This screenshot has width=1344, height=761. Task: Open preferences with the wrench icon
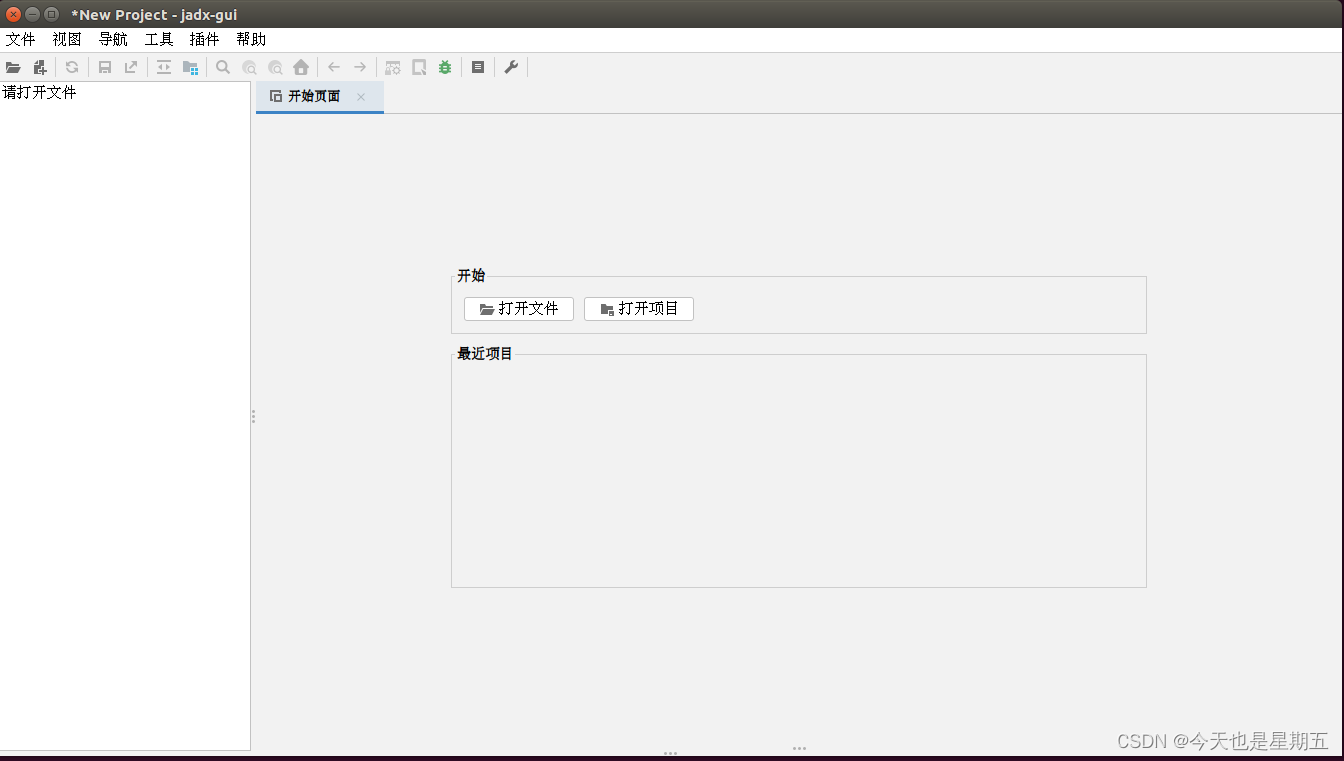click(x=511, y=67)
